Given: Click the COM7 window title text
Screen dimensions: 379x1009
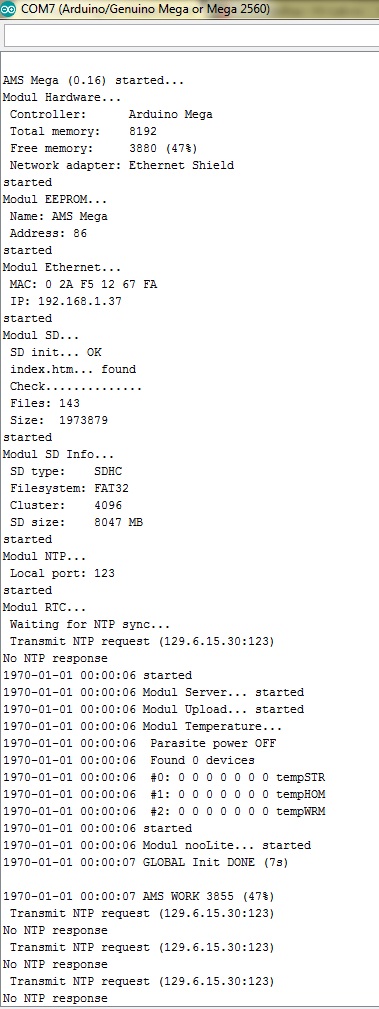Looking at the screenshot, I should tap(145, 9).
